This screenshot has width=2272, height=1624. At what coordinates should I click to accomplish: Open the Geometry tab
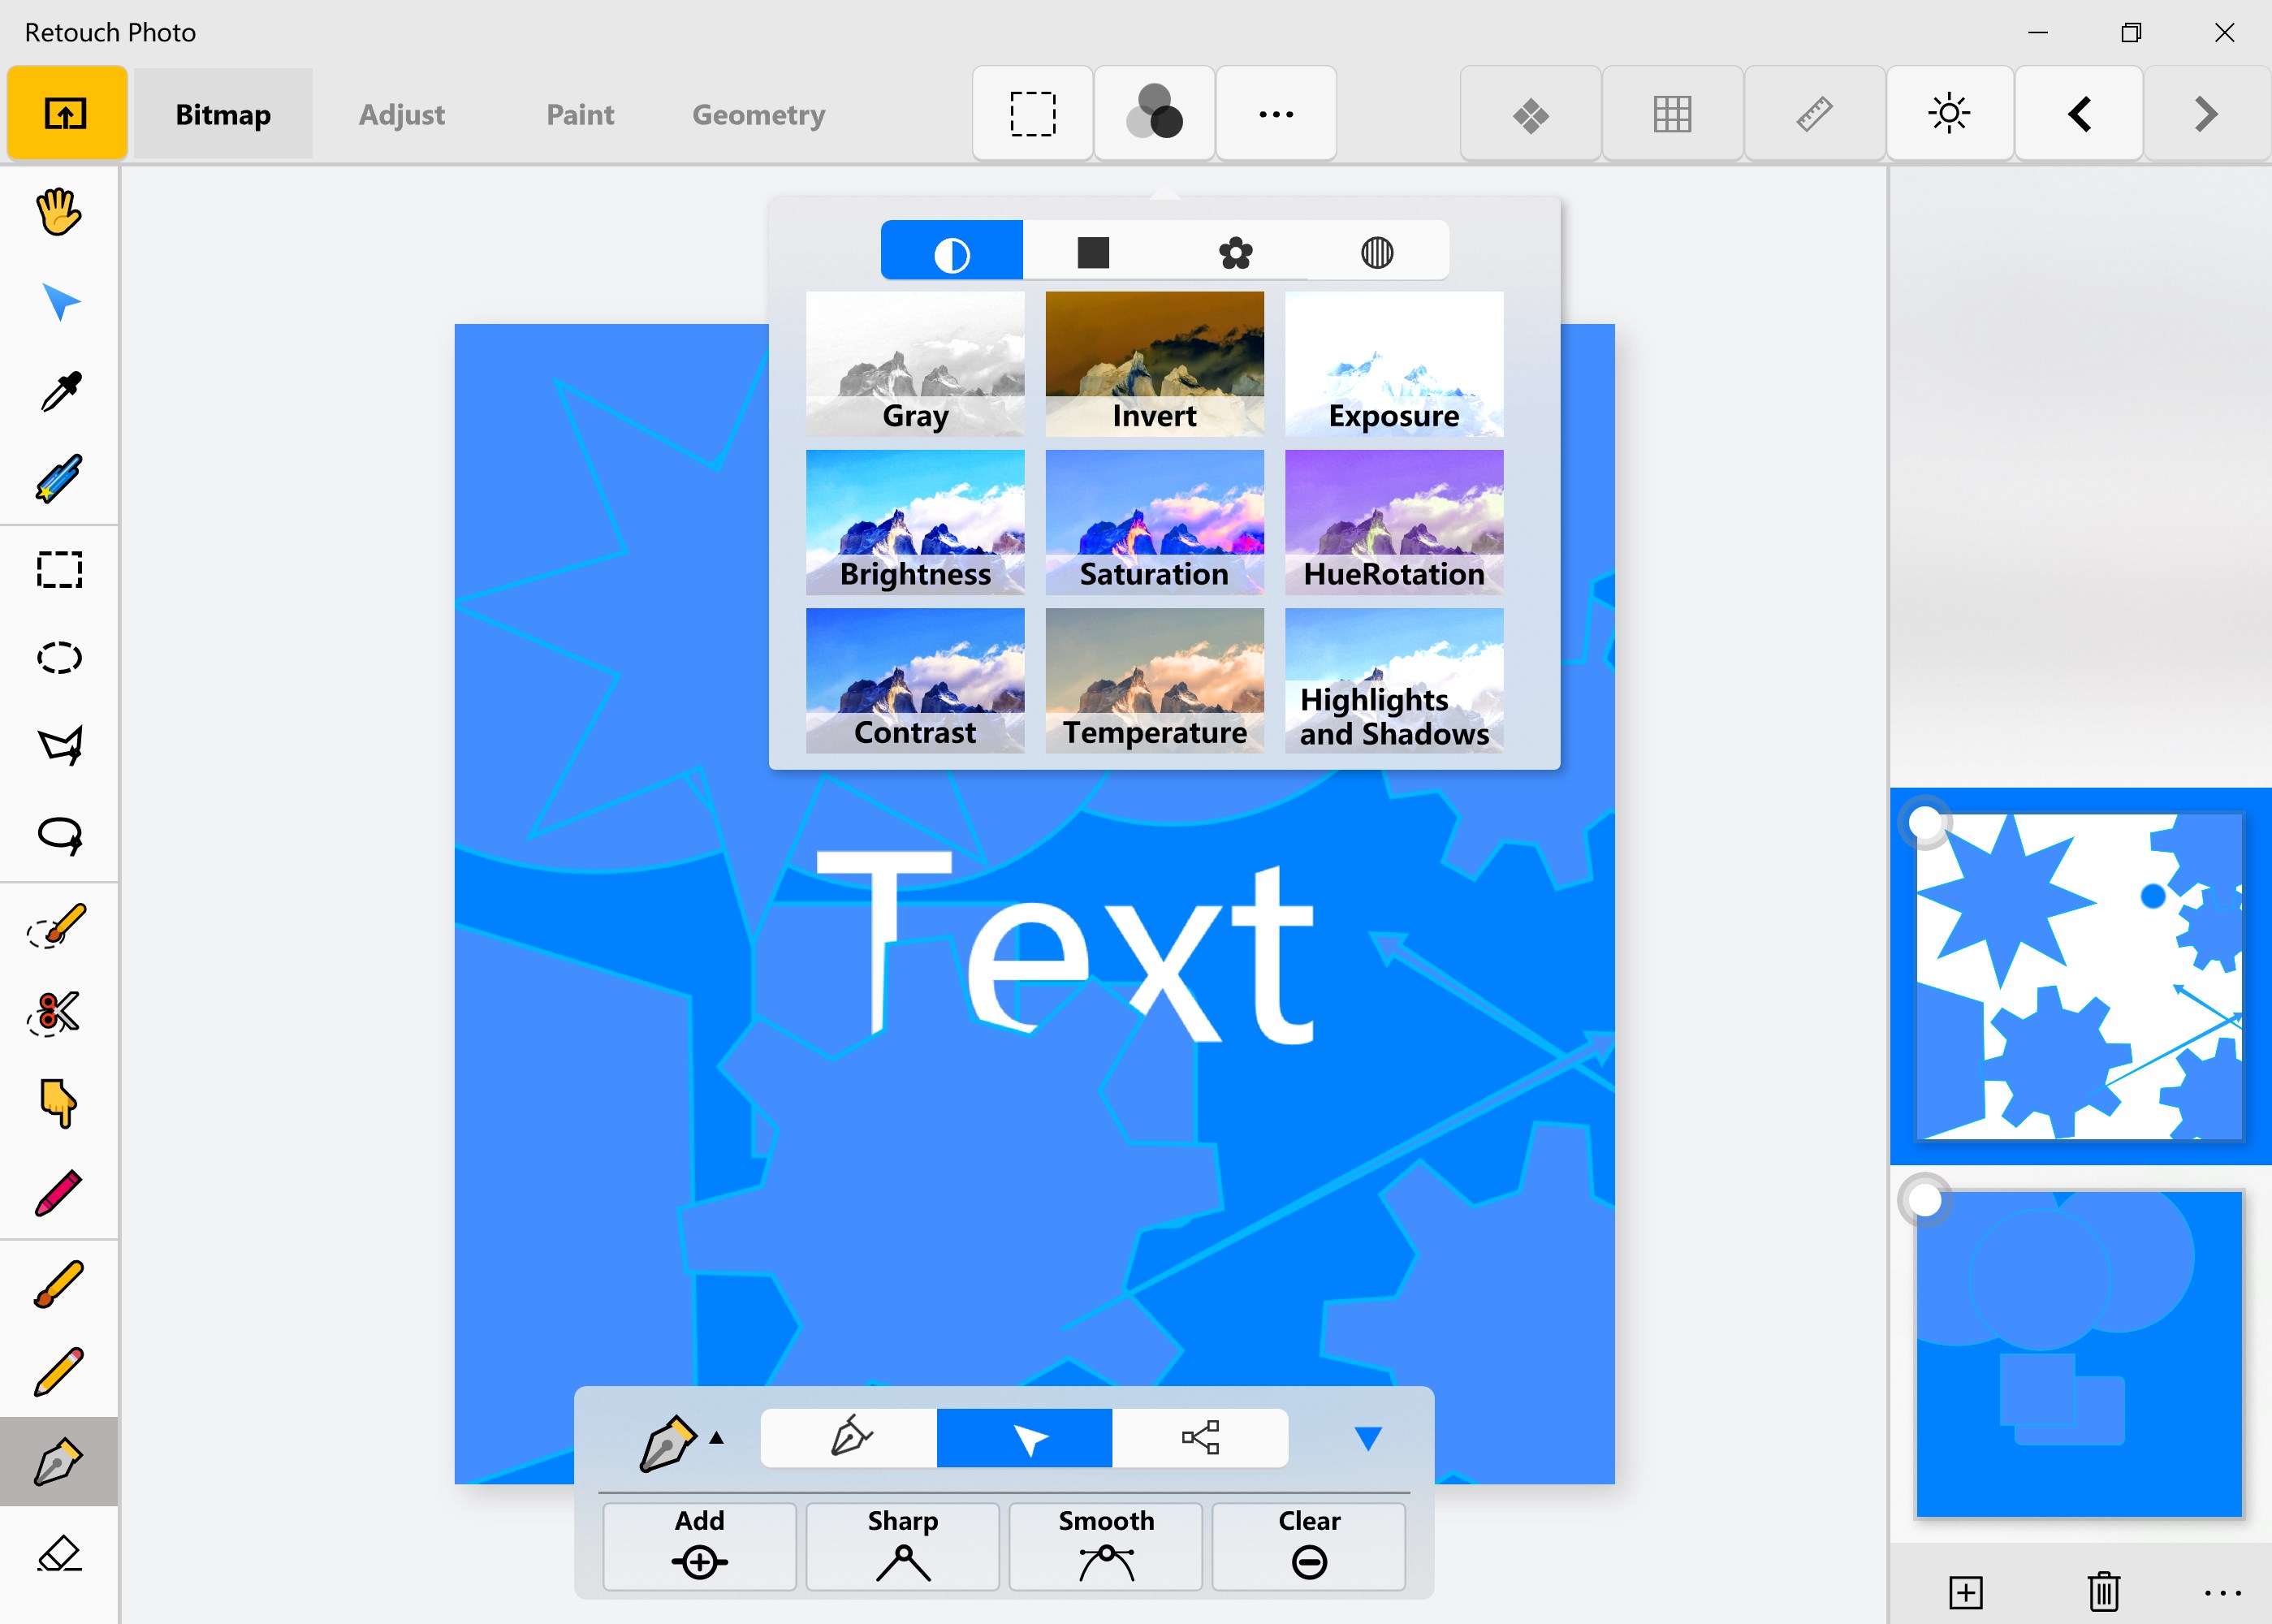tap(758, 114)
